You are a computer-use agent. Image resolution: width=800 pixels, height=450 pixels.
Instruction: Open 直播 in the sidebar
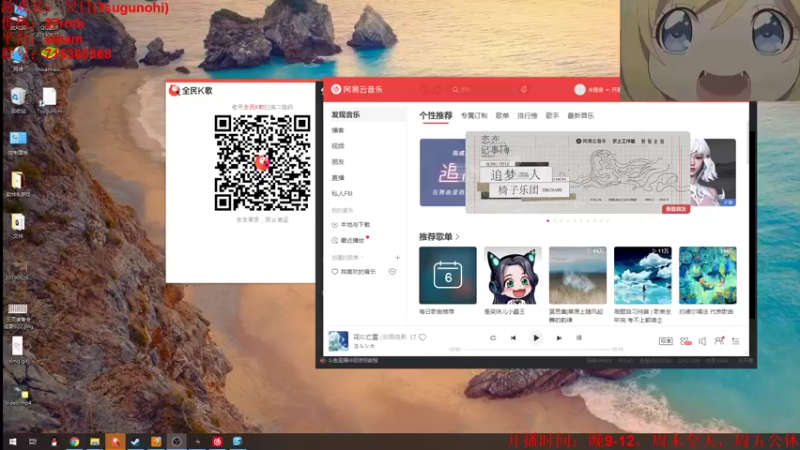click(x=338, y=178)
